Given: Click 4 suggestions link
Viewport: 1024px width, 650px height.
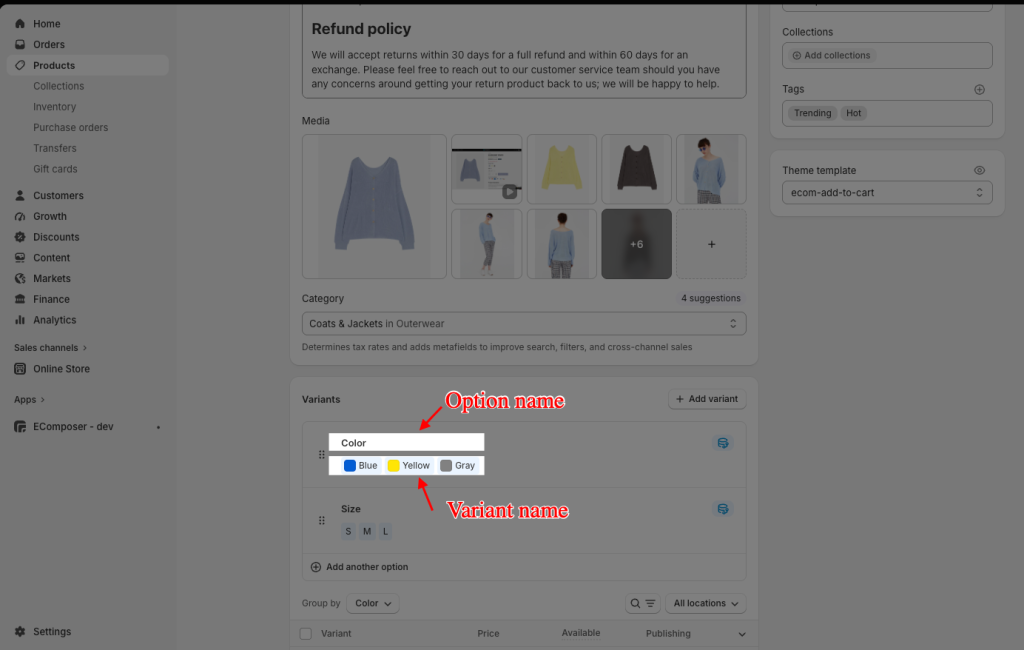Looking at the screenshot, I should pyautogui.click(x=711, y=299).
